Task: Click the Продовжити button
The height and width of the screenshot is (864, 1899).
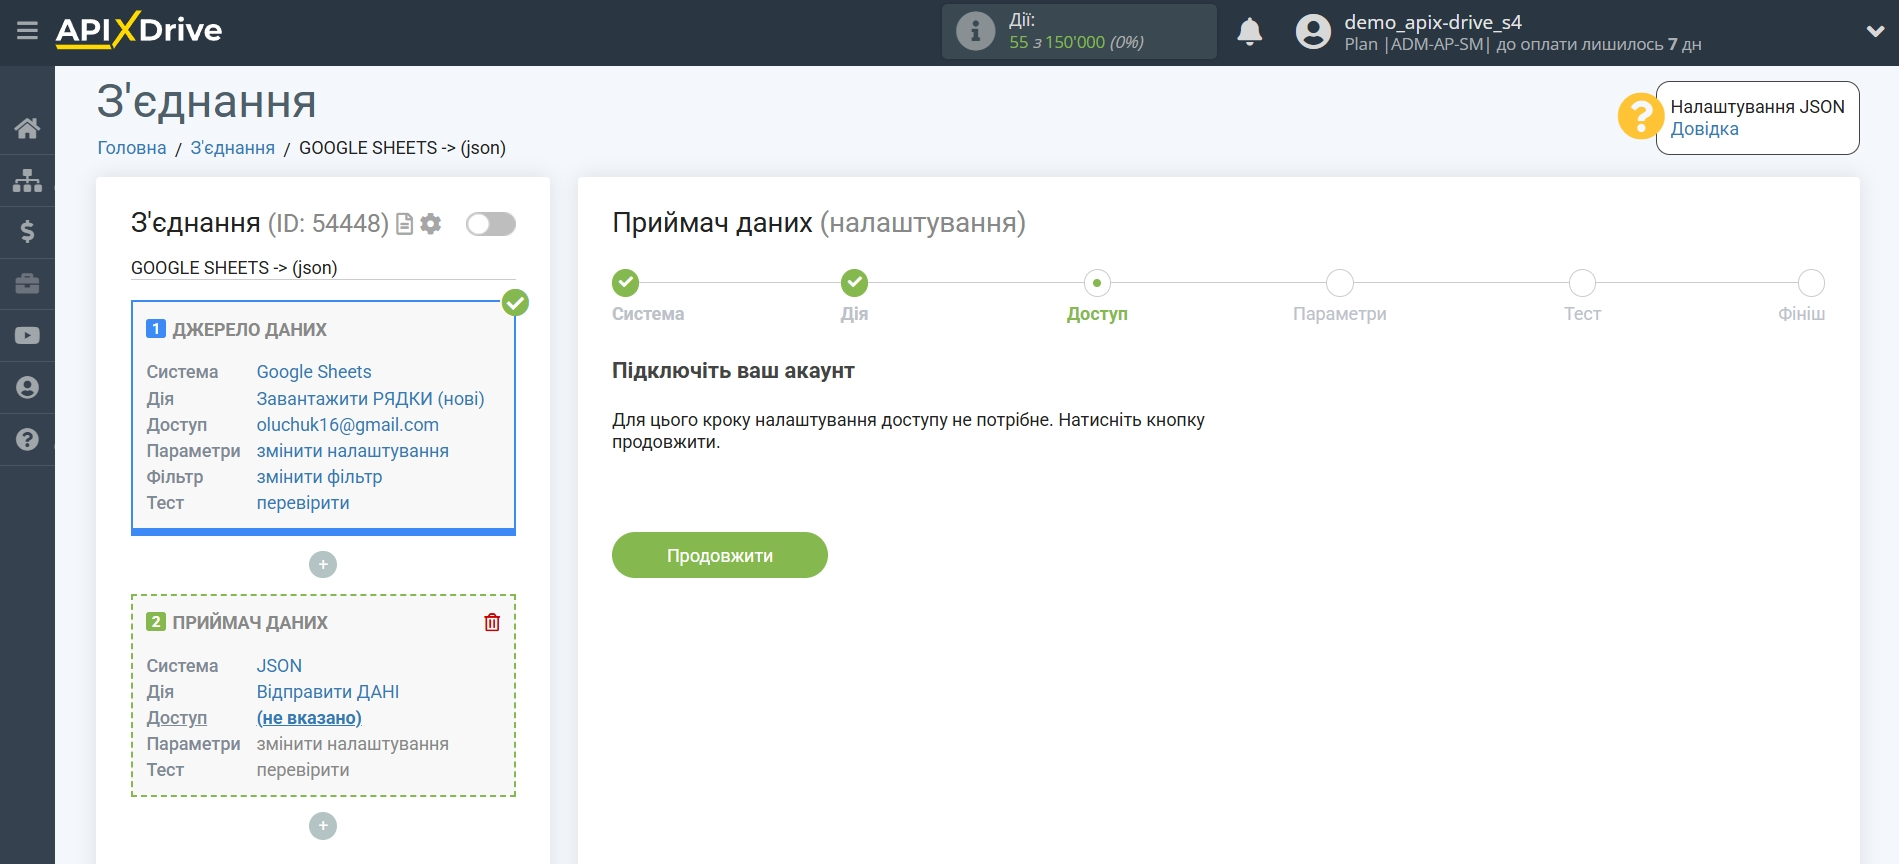Action: click(720, 555)
